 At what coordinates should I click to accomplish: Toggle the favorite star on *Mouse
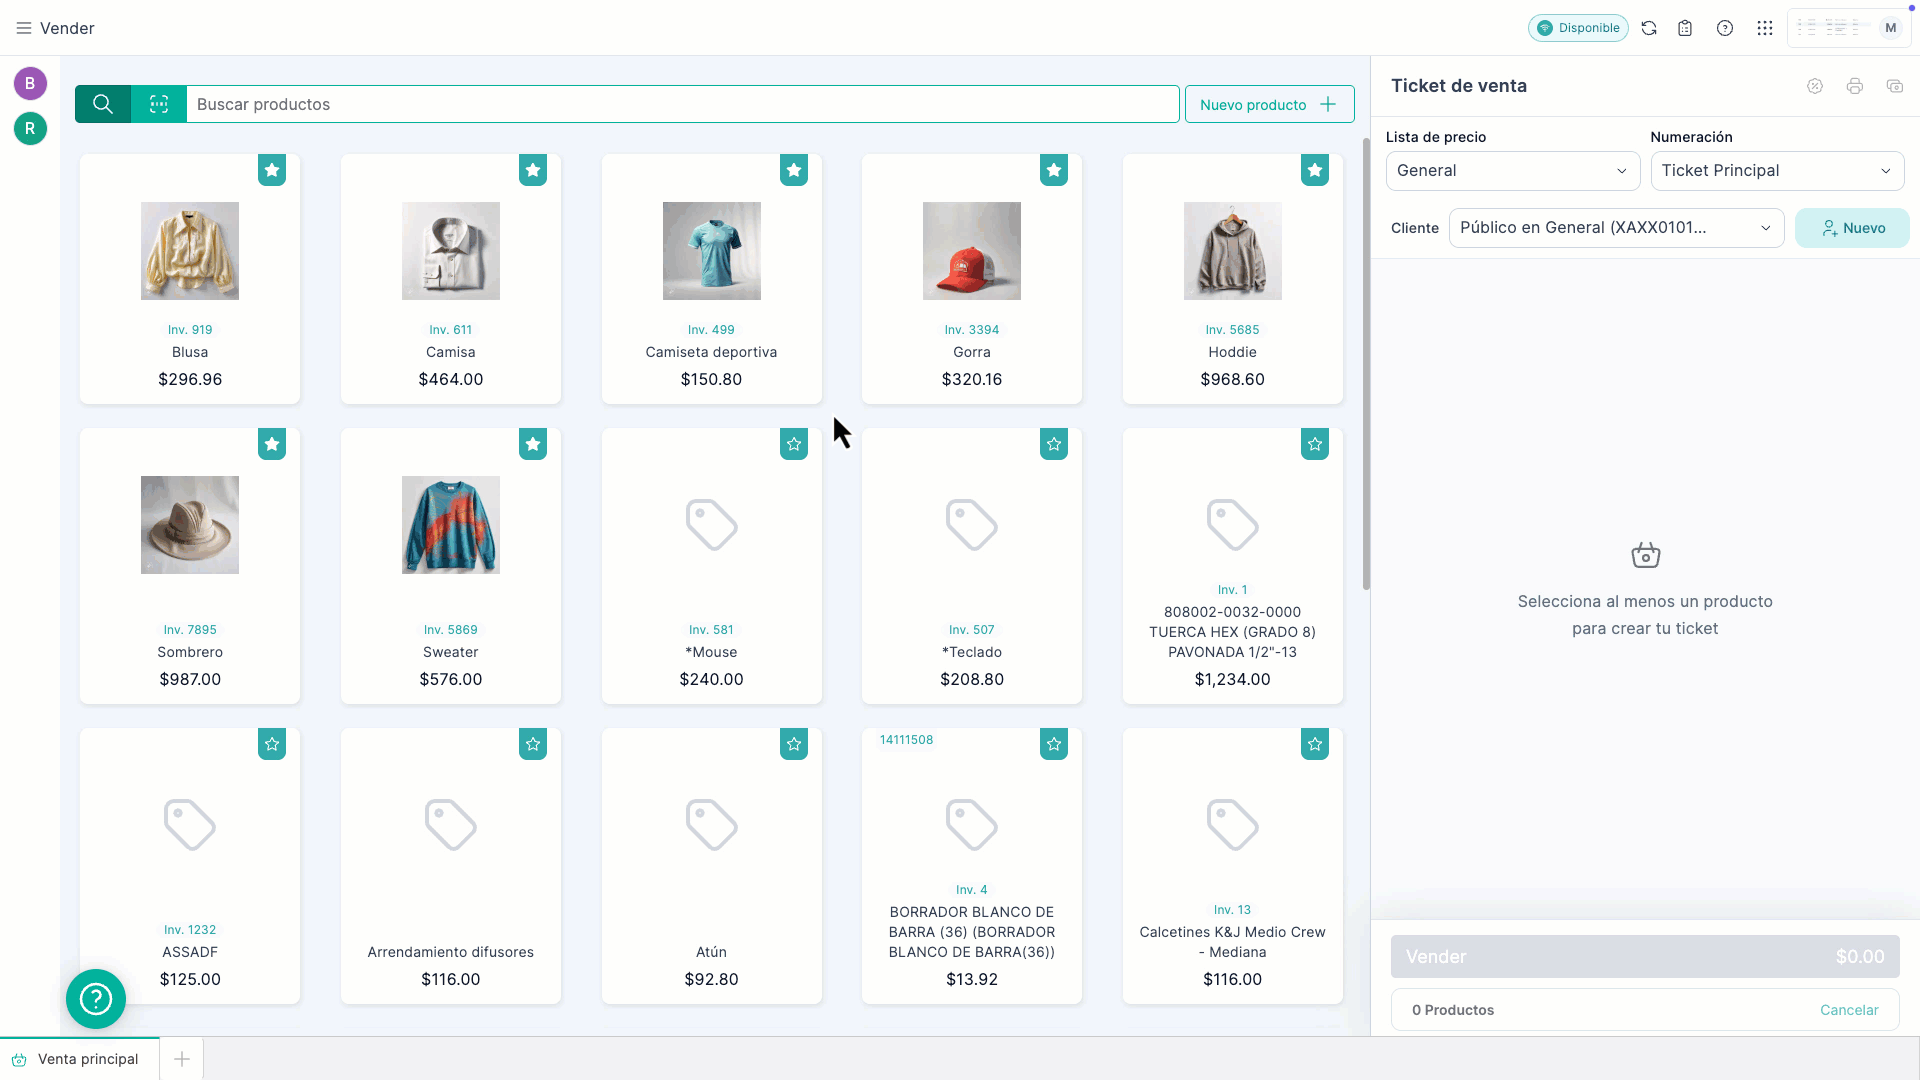click(x=794, y=444)
